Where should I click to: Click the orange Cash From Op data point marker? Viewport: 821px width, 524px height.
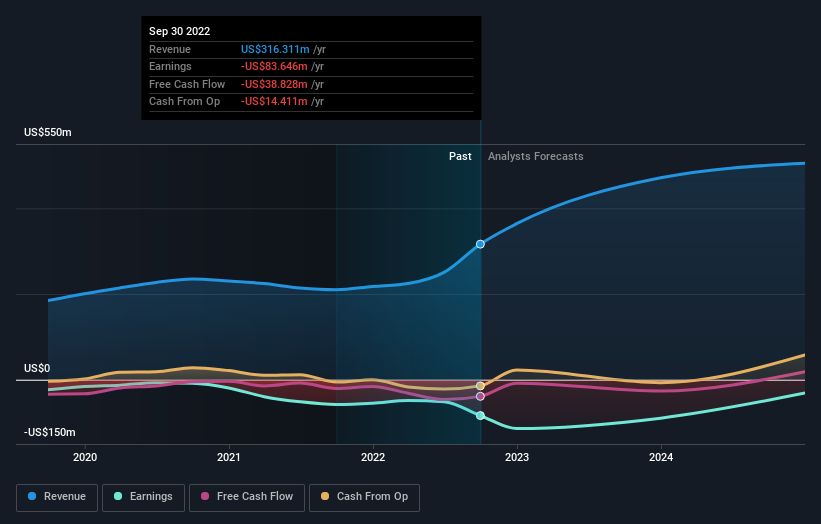tap(480, 386)
